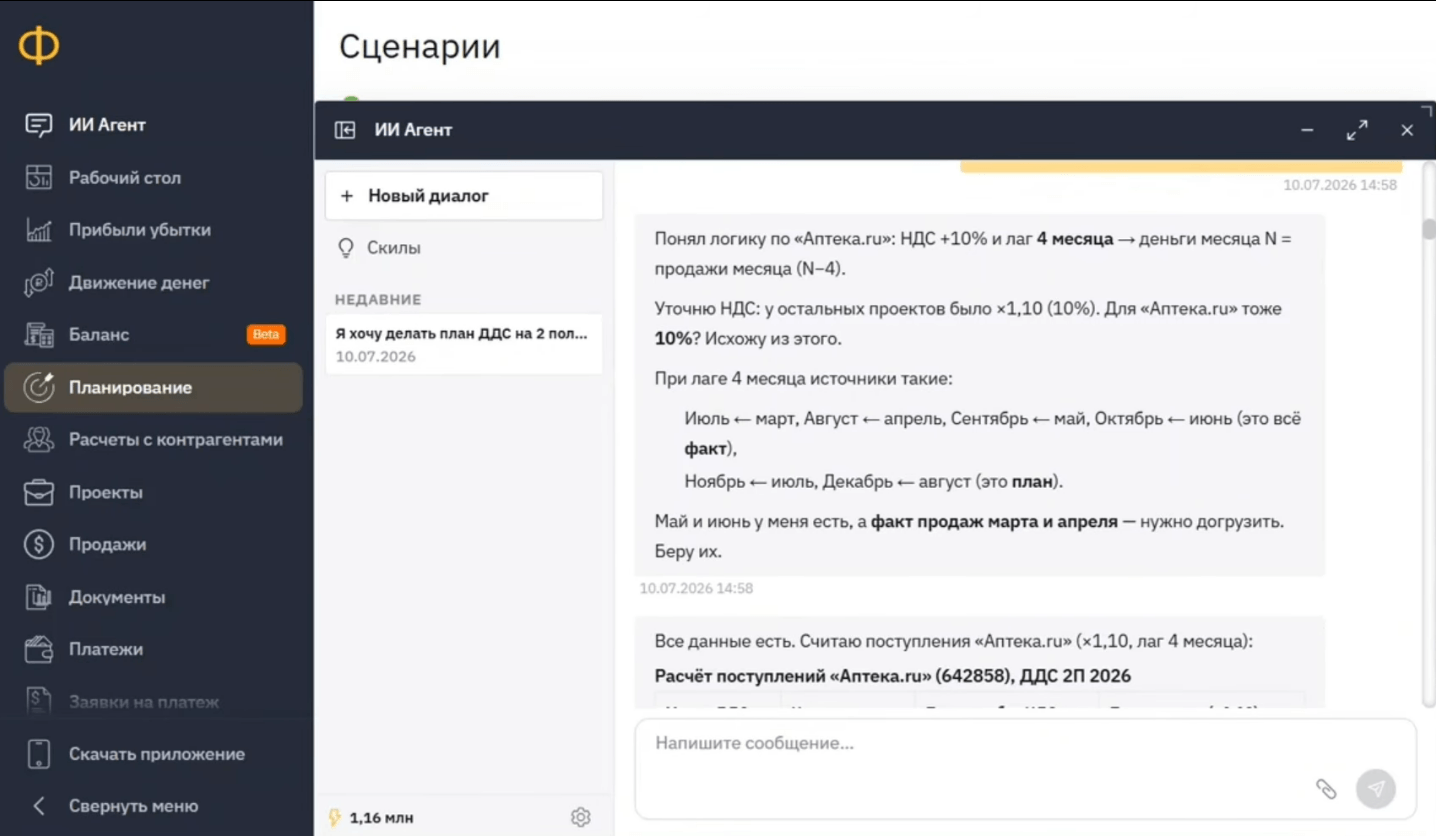This screenshot has height=836, width=1436.
Task: Click the lightning token balance icon
Action: pyautogui.click(x=335, y=818)
